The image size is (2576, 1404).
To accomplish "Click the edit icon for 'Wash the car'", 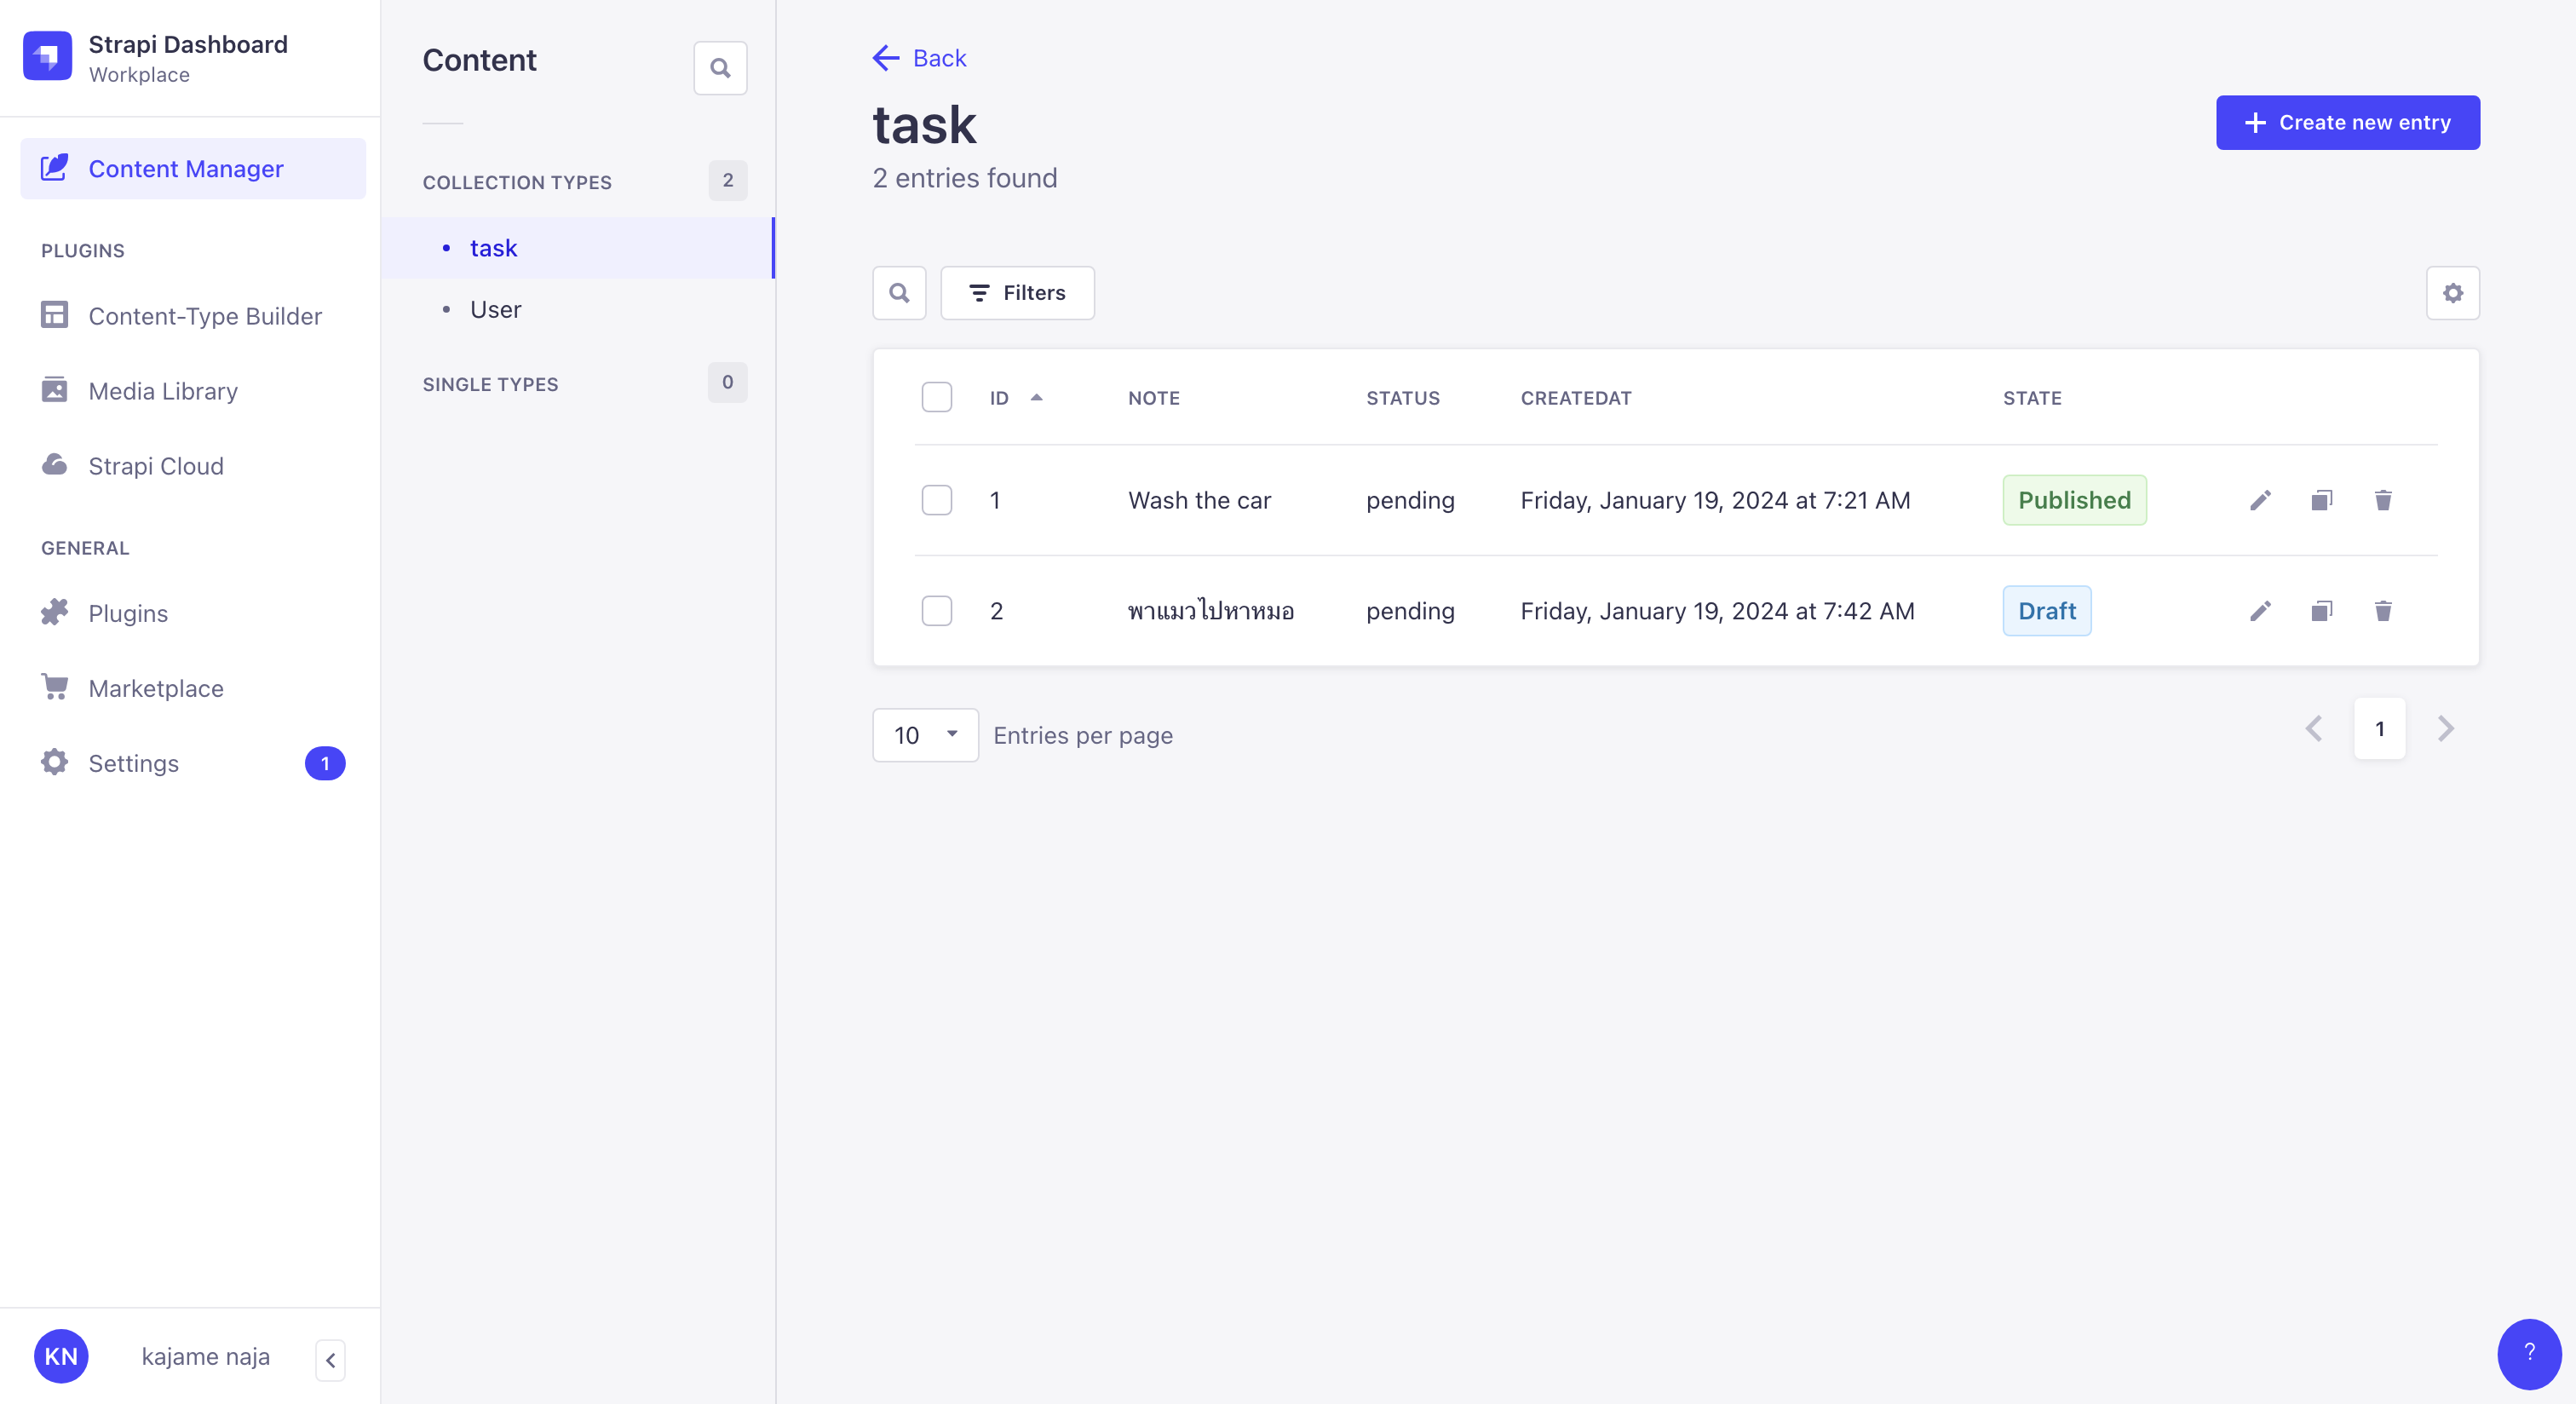I will click(x=2260, y=500).
